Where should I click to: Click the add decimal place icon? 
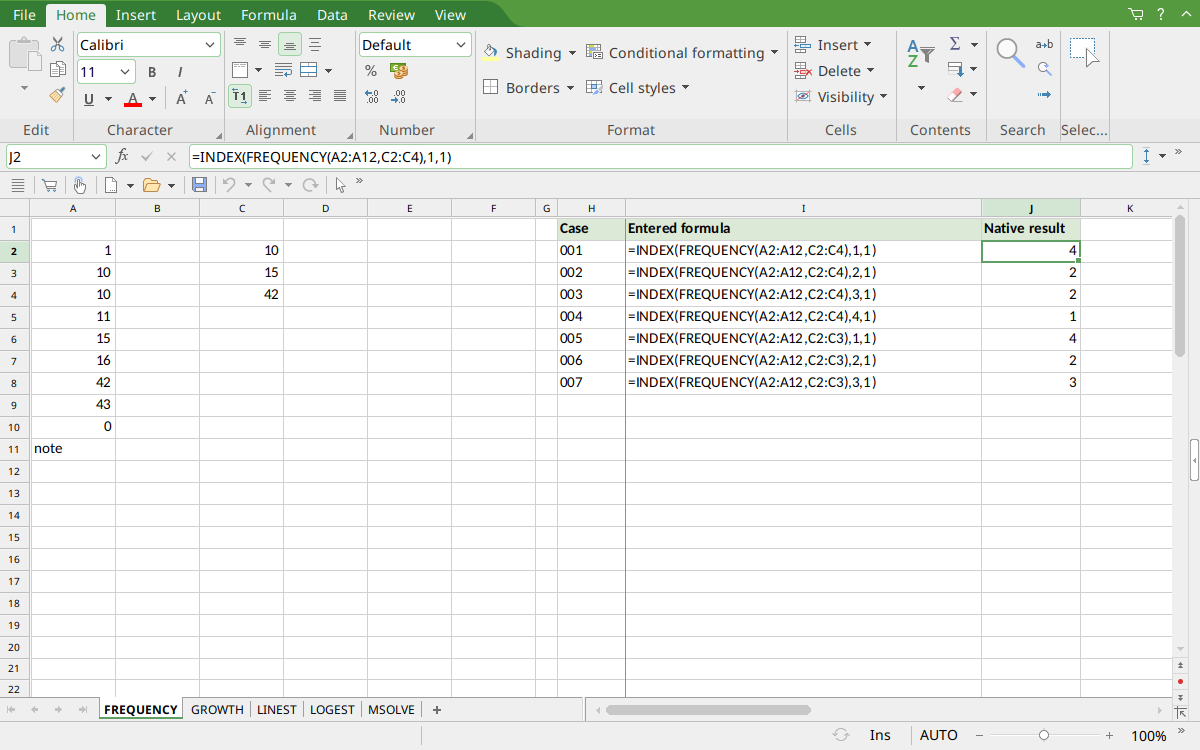tap(371, 96)
